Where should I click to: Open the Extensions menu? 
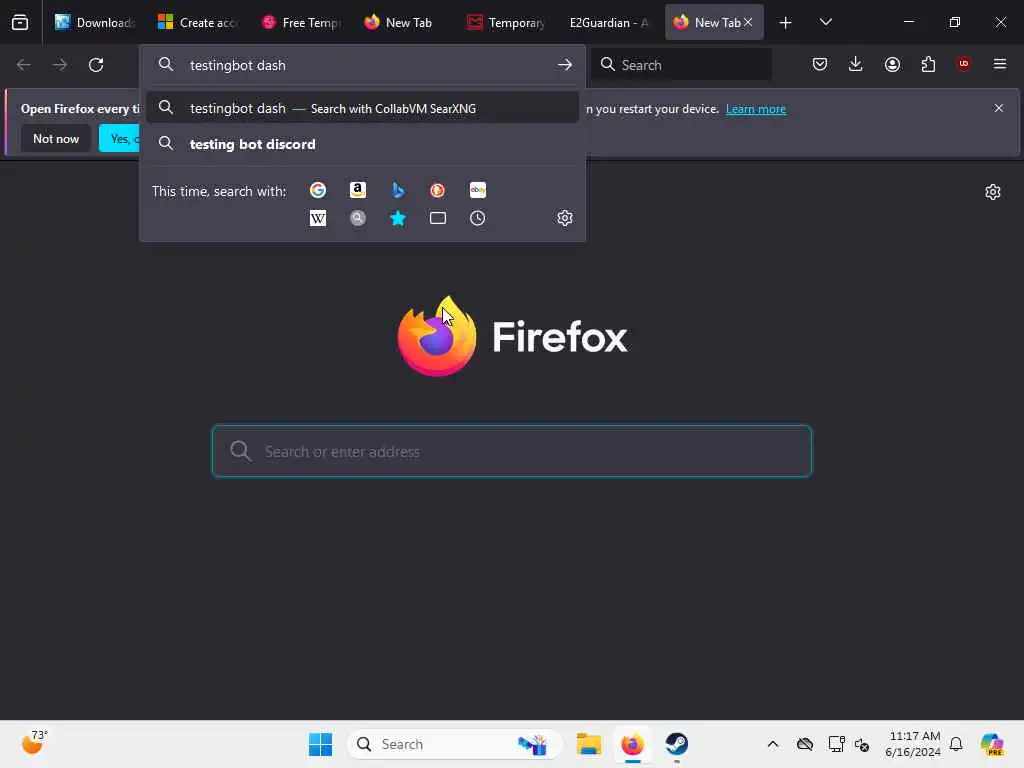point(928,64)
